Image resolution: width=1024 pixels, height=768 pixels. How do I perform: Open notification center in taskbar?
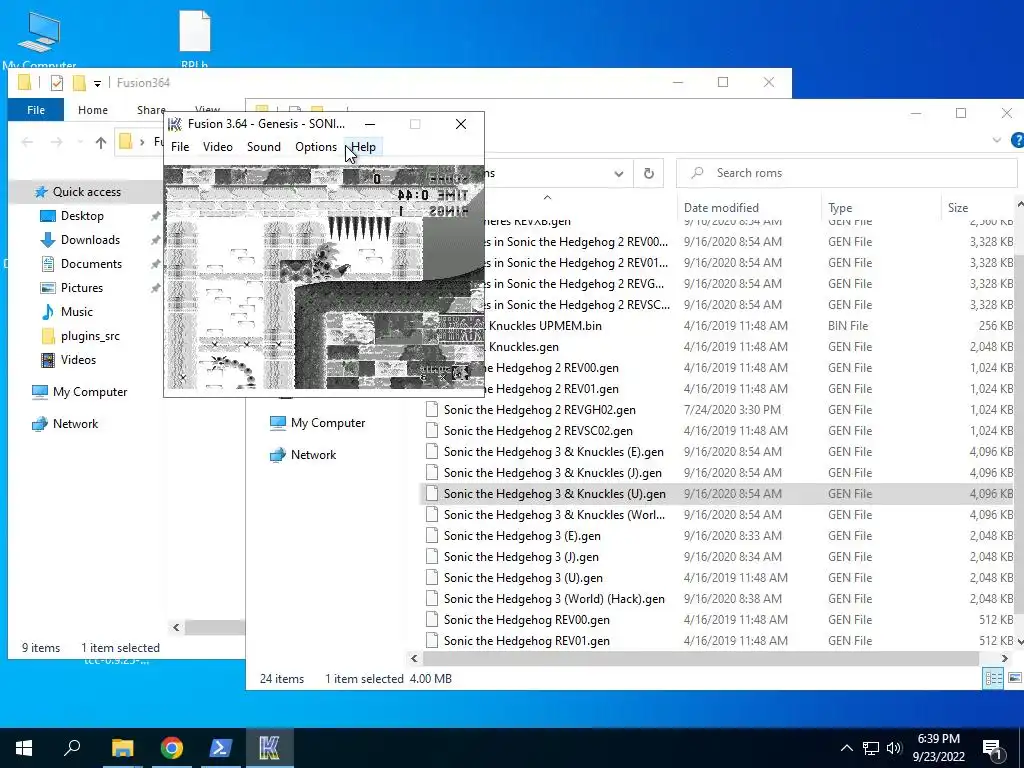click(993, 748)
